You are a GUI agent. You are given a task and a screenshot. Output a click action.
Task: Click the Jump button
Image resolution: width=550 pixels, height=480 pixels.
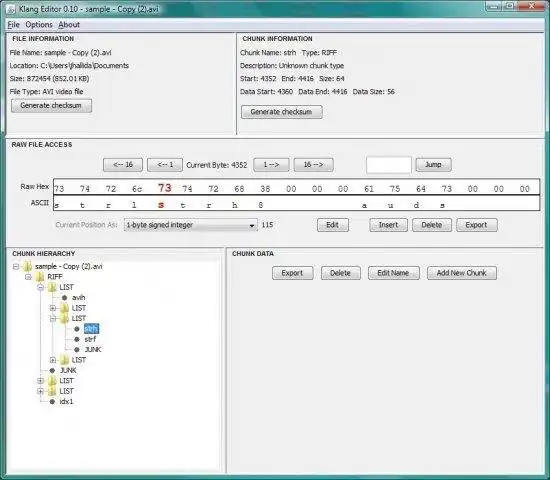pos(433,165)
